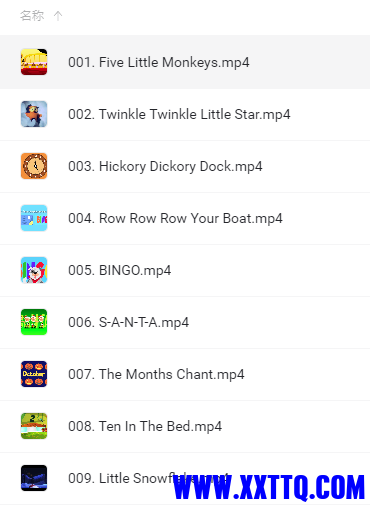The height and width of the screenshot is (507, 370).
Task: Open file 002. Twinkle Twinkle Little Star.mp4
Action: tap(179, 114)
